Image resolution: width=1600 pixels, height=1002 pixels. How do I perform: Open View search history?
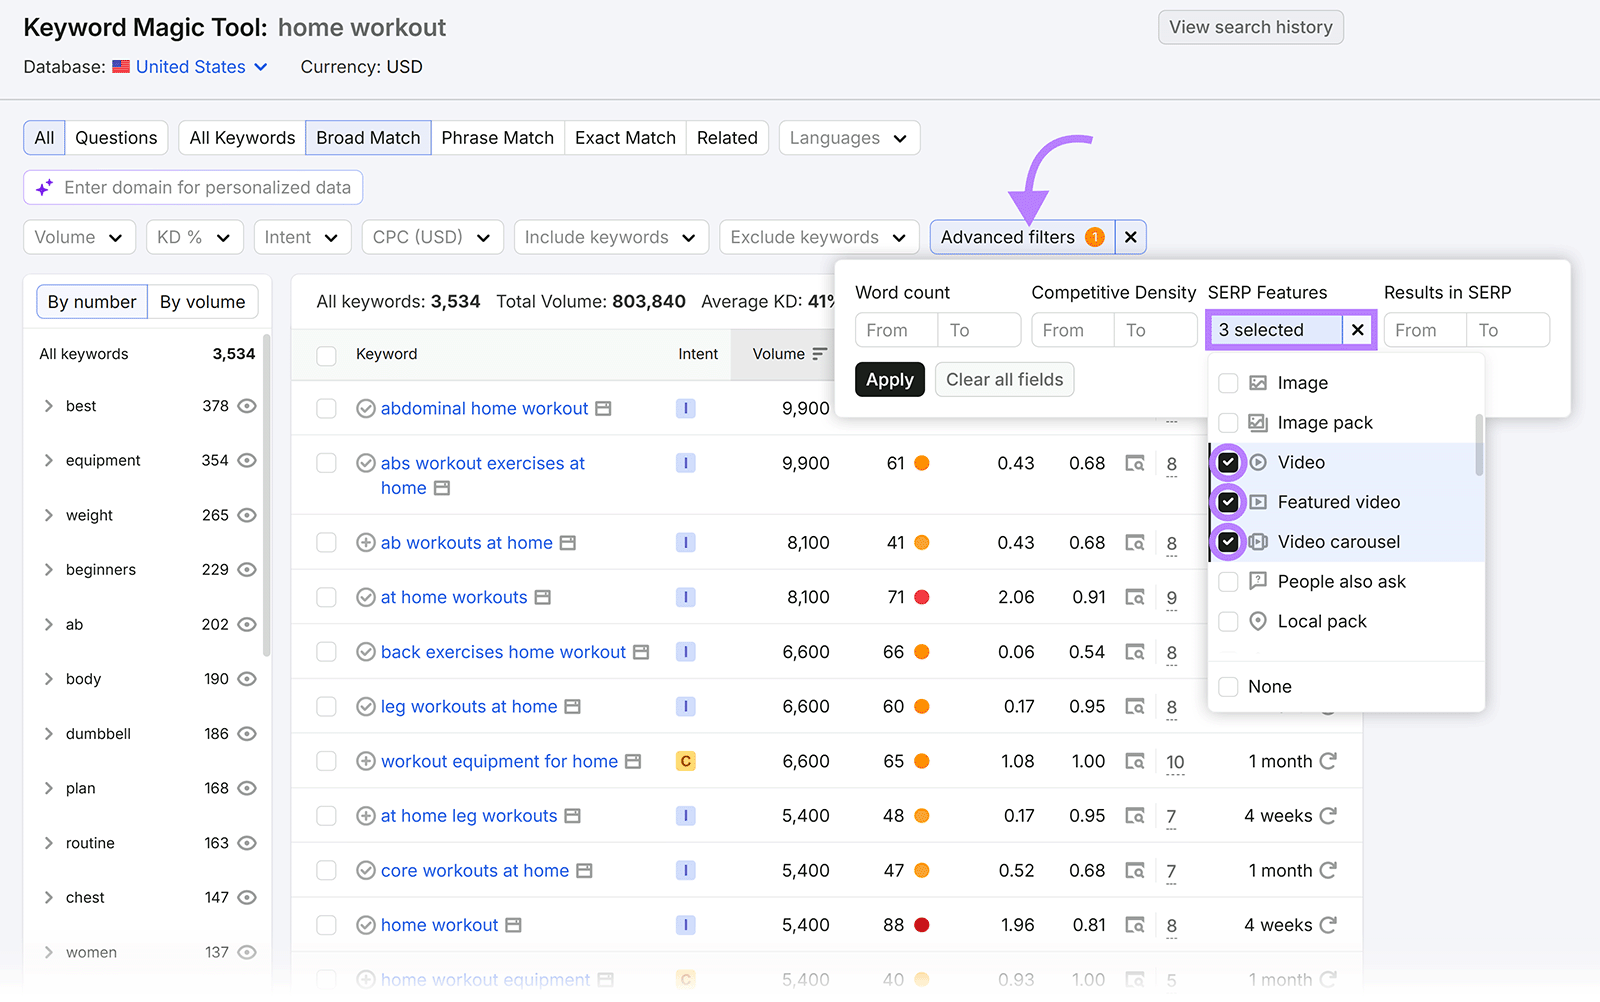[x=1250, y=27]
